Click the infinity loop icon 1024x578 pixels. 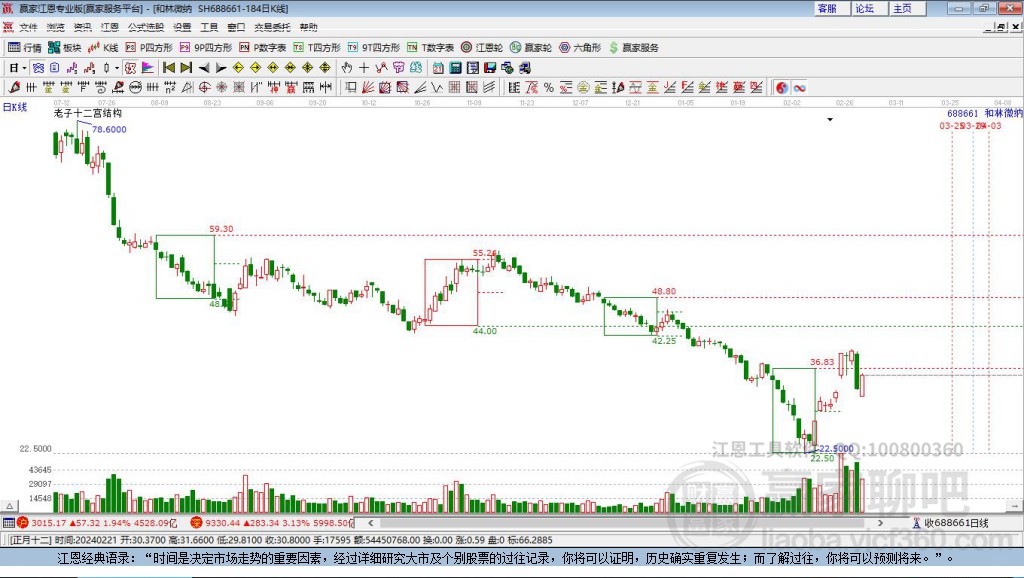pyautogui.click(x=799, y=88)
